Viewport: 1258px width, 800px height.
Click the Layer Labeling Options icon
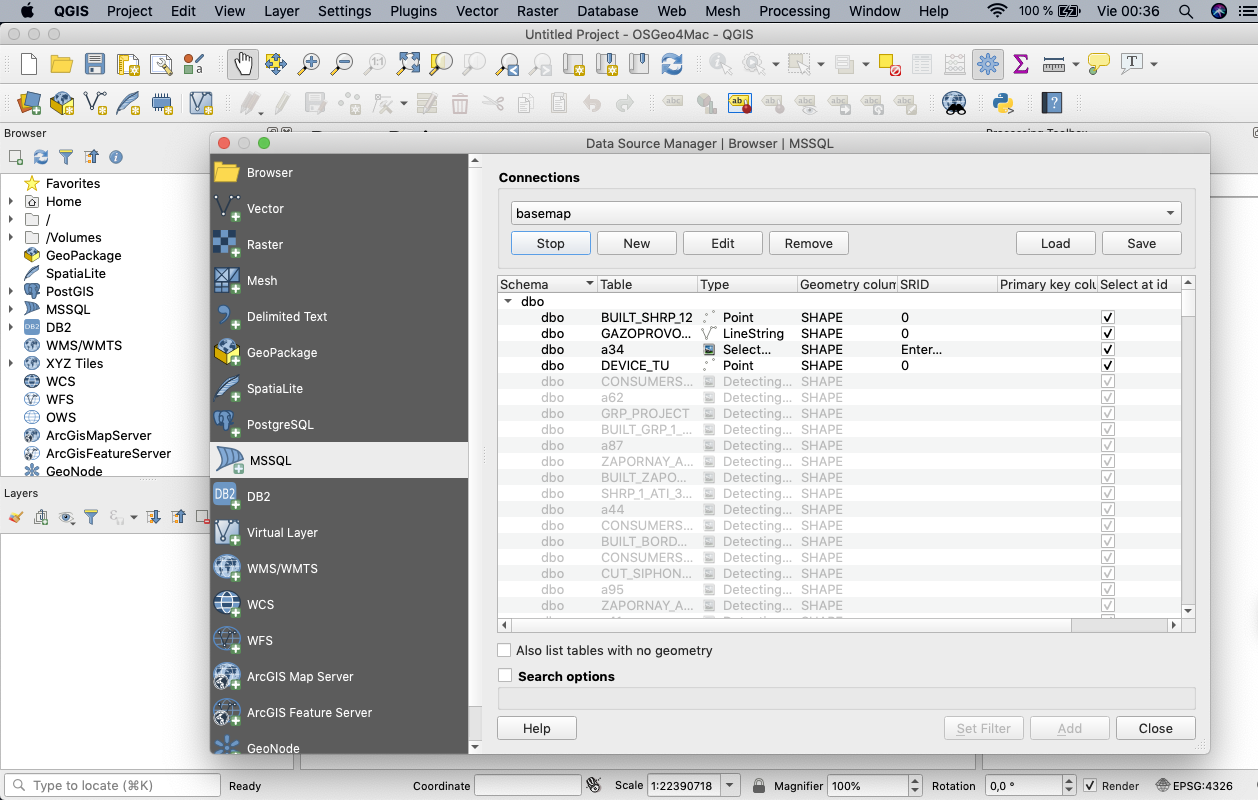tap(674, 102)
